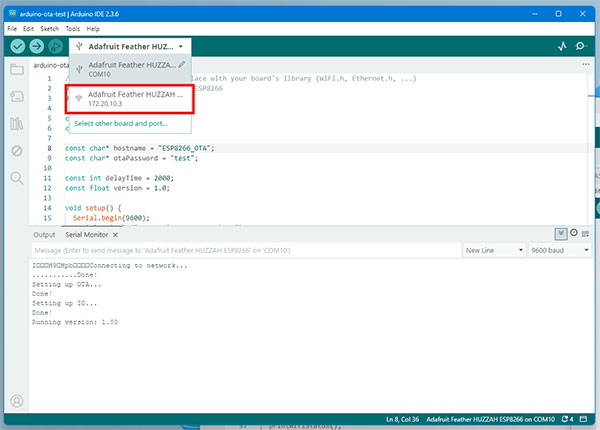Open the Library Manager sidebar icon
This screenshot has width=600, height=430.
pos(17,123)
